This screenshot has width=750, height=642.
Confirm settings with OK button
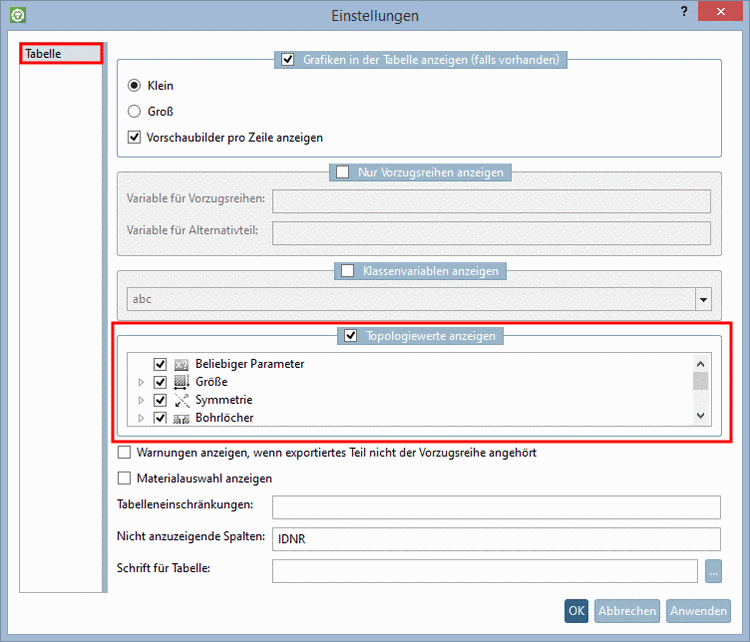tap(576, 611)
